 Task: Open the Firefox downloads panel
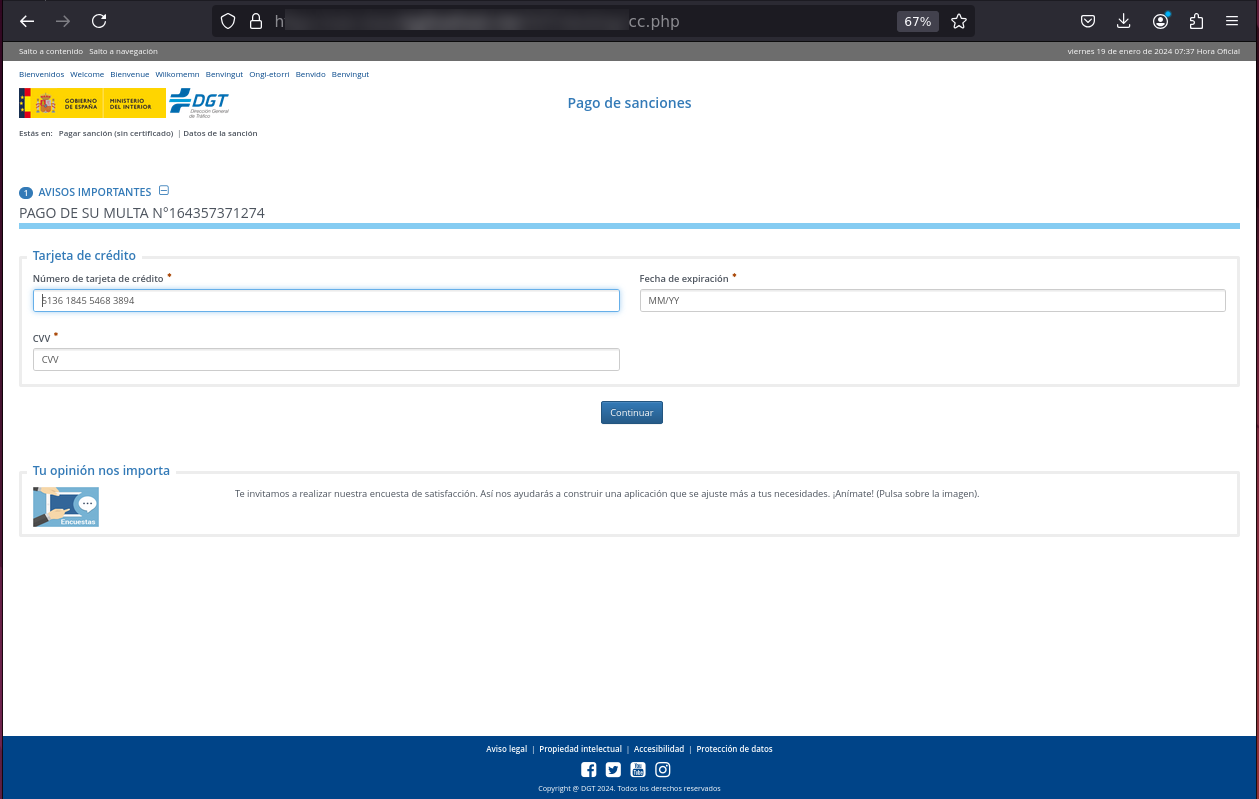1124,21
